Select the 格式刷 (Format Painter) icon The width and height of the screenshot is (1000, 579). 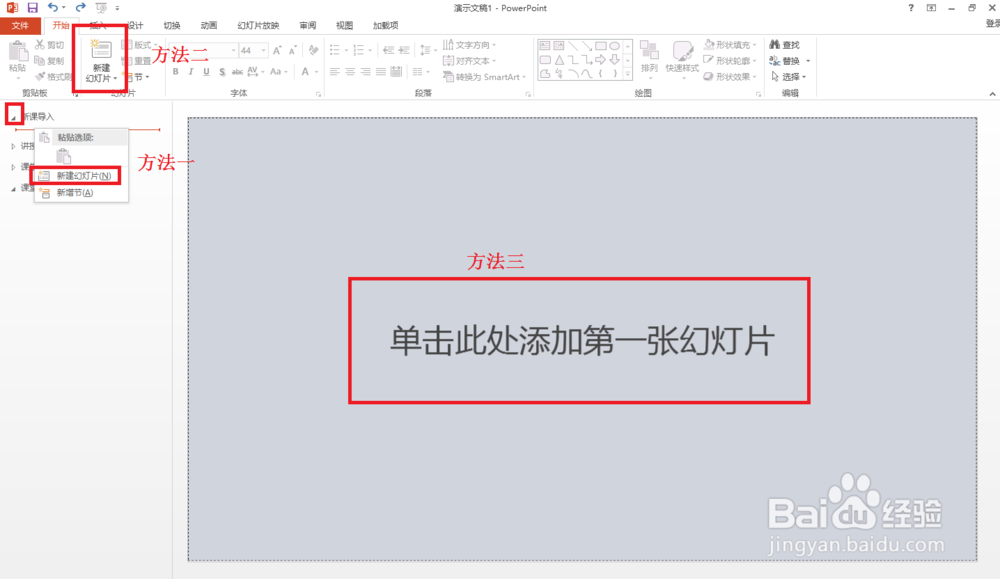pyautogui.click(x=40, y=77)
